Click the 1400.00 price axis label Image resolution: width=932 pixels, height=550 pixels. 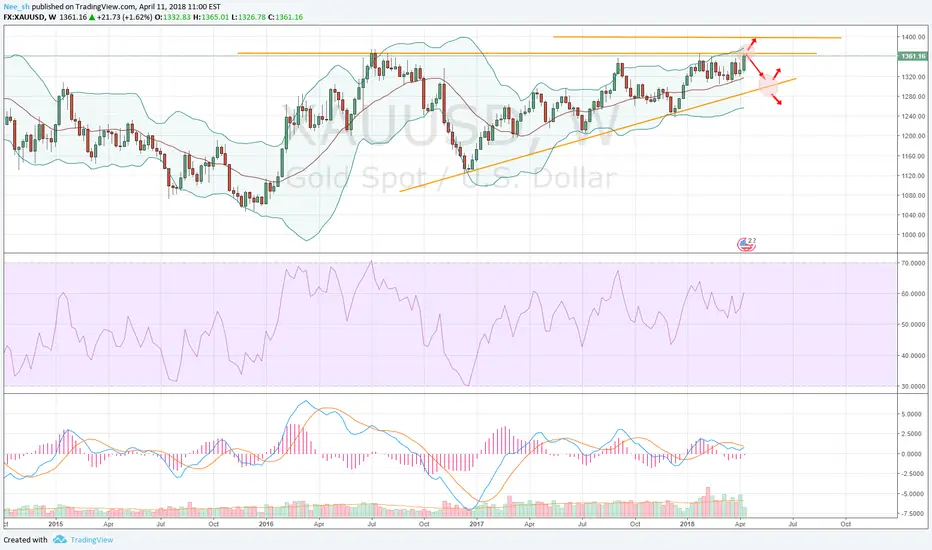(x=914, y=37)
